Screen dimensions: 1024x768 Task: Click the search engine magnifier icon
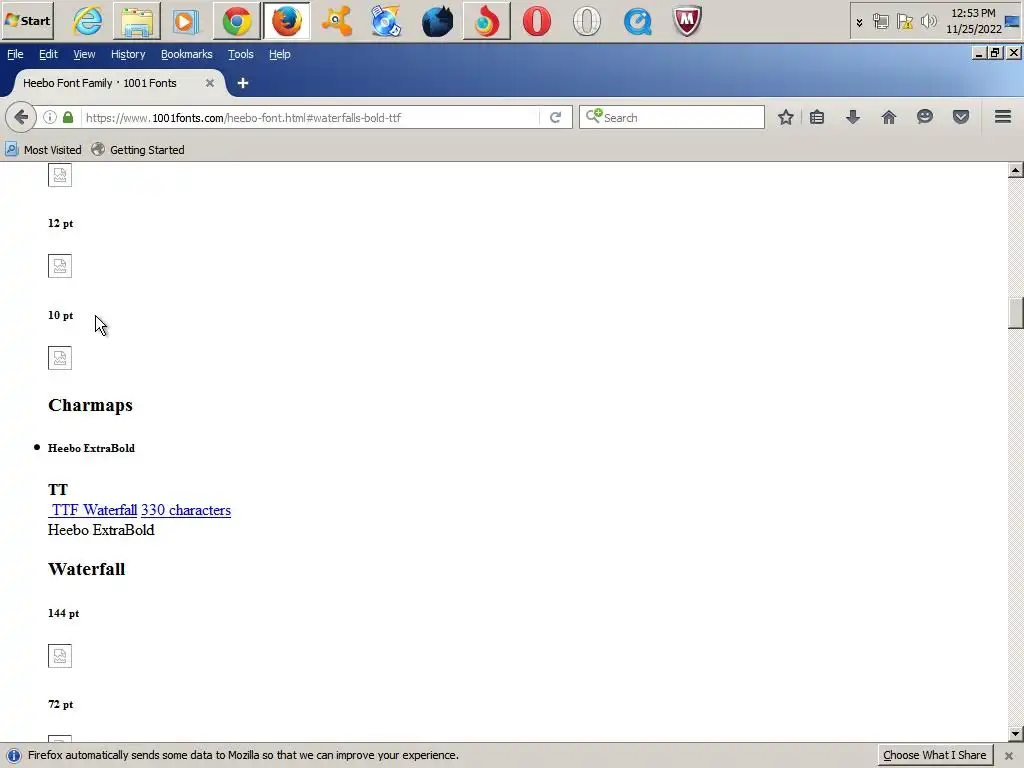tap(594, 117)
